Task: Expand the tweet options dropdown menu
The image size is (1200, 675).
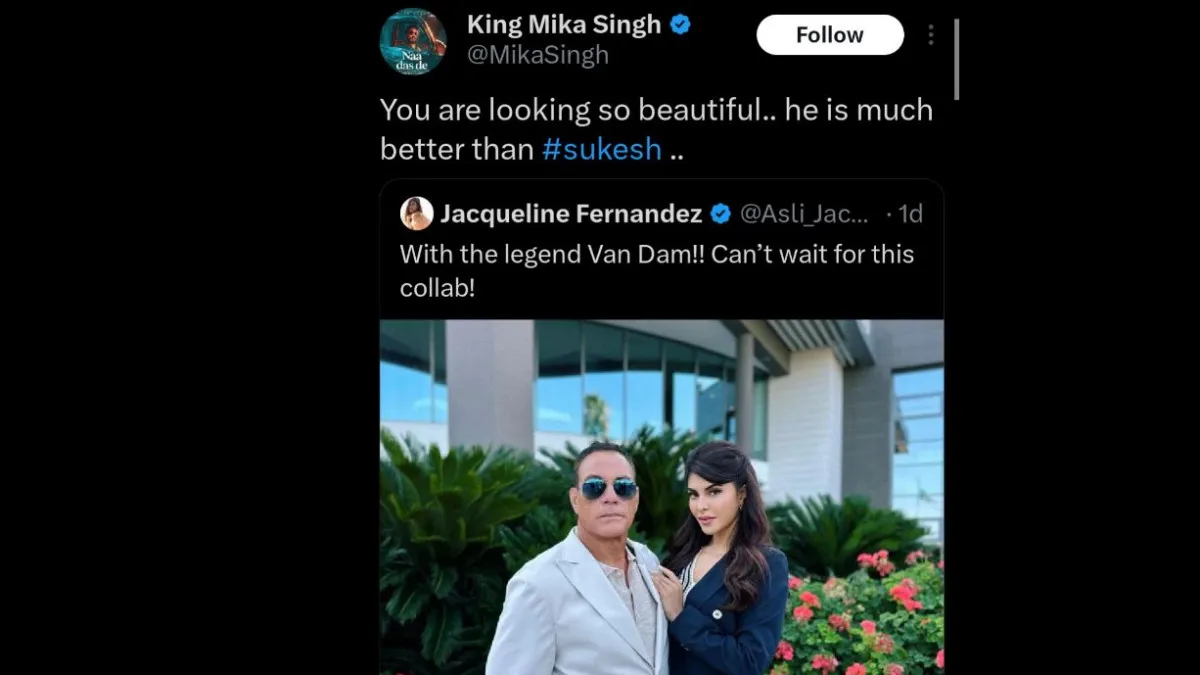Action: 931,33
